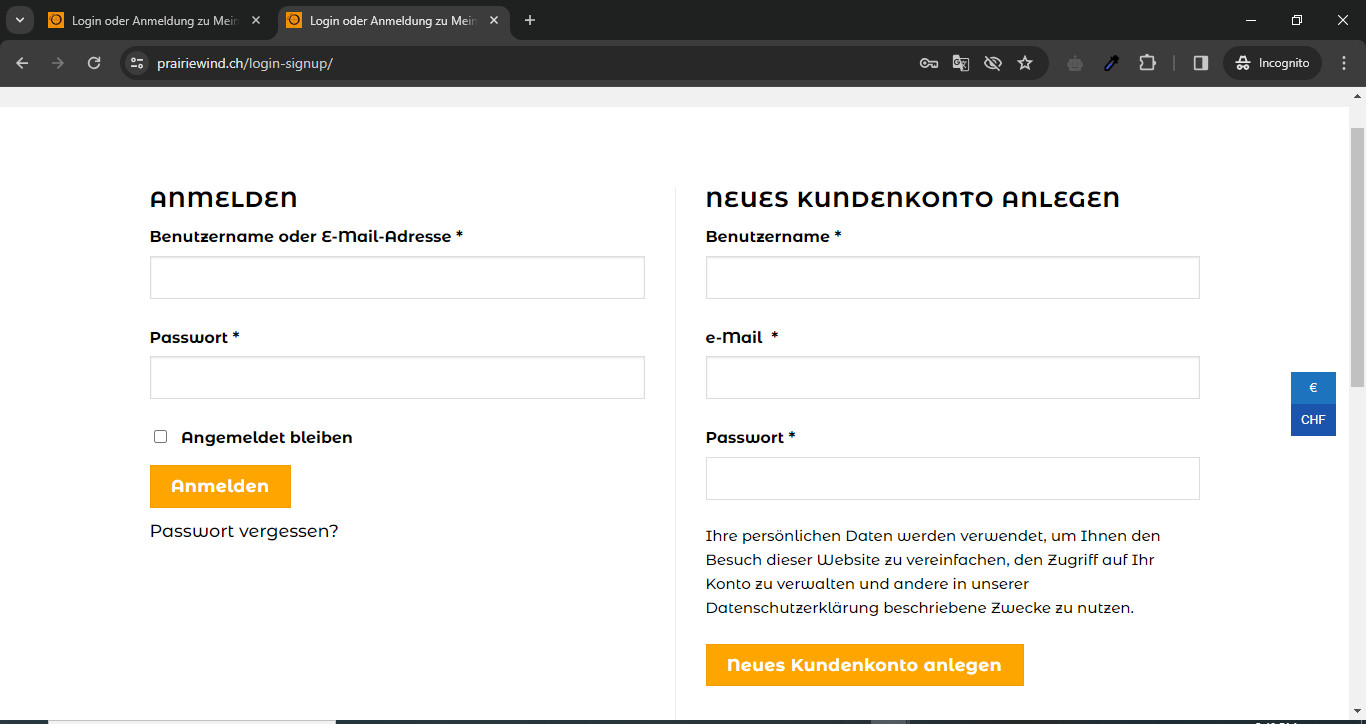Enable the 'Angemeldet bleiben' checkbox
Screen dimensions: 1366x724
[160, 437]
